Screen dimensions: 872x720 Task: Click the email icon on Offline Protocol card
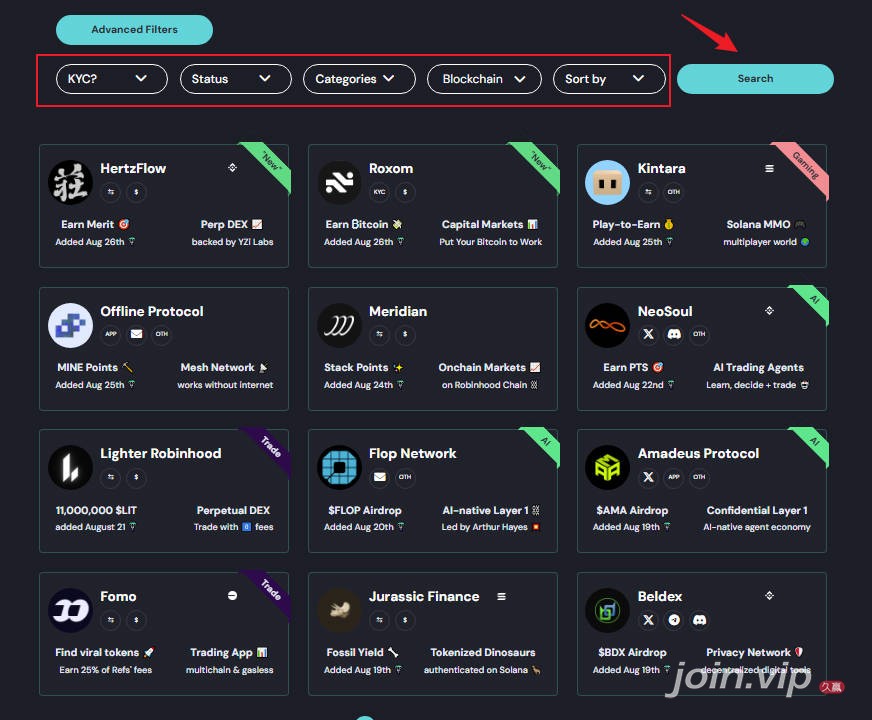(x=136, y=334)
